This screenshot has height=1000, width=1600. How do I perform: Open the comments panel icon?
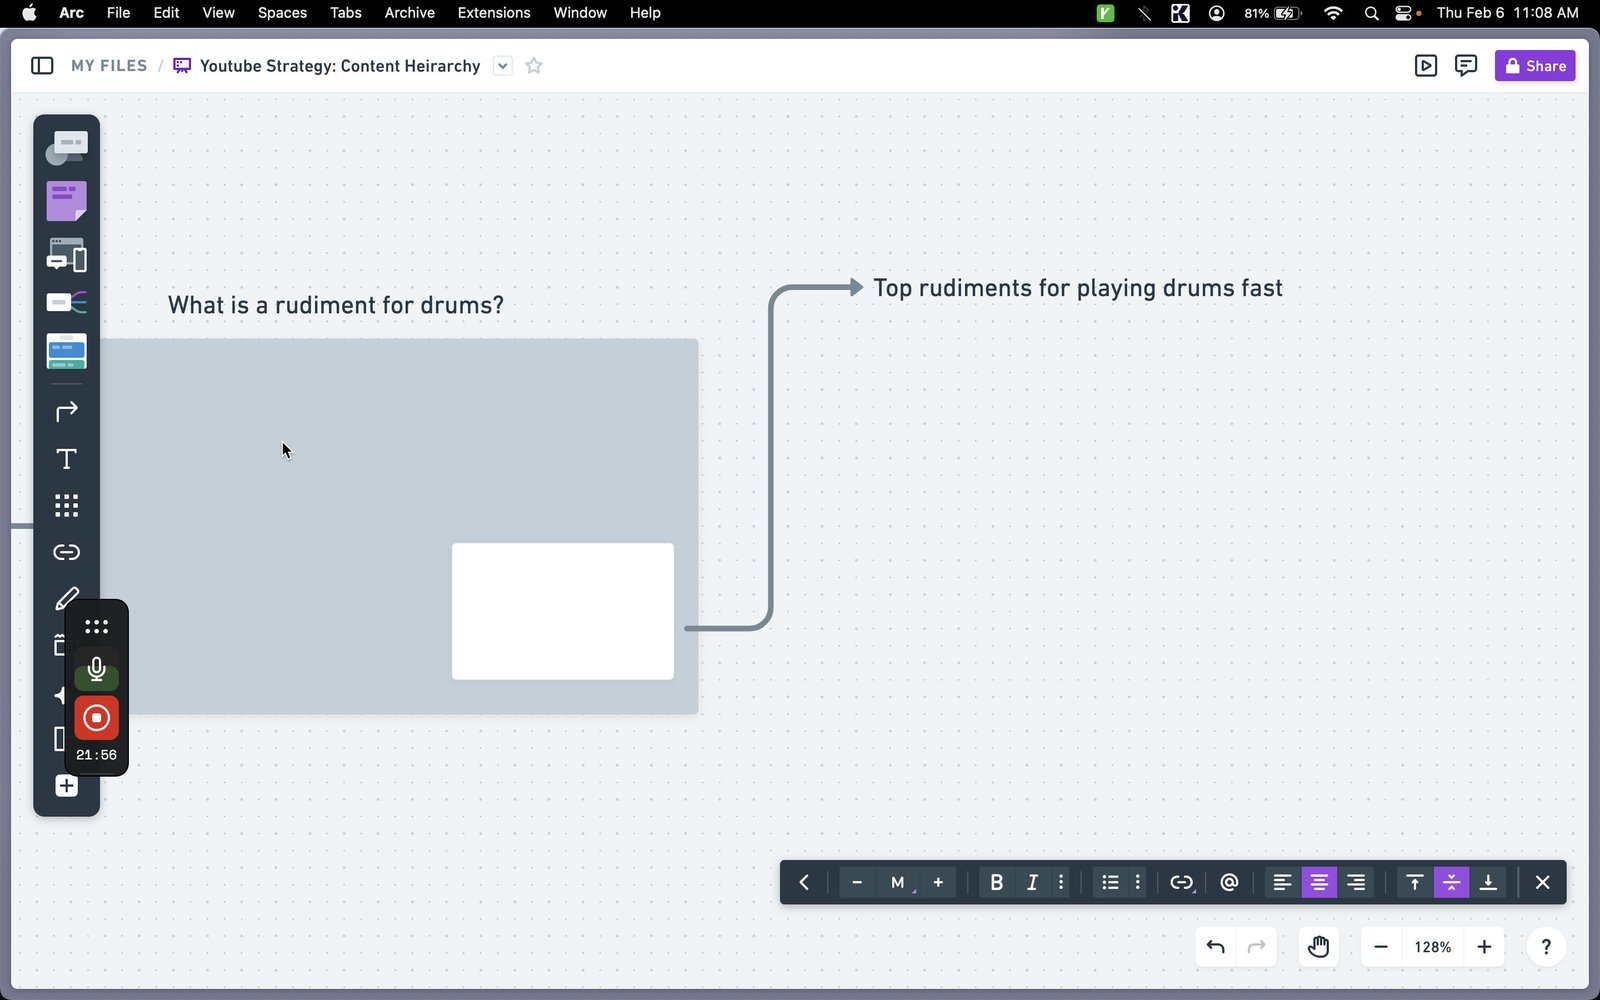[x=1466, y=66]
